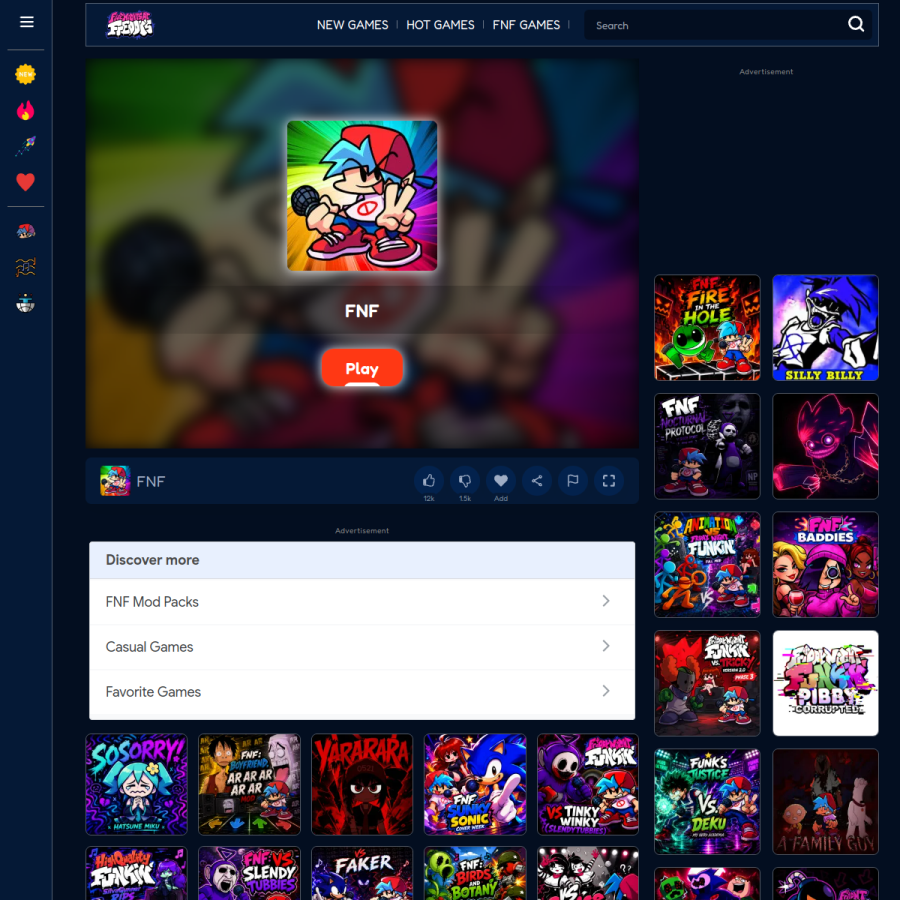Click the yellow NEW badge sidebar icon

(25, 74)
